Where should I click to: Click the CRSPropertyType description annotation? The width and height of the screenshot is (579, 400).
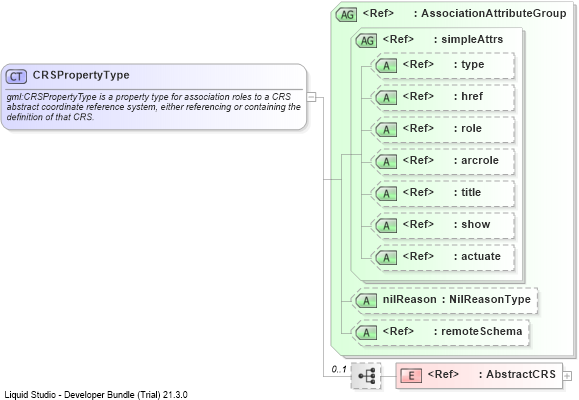click(154, 107)
